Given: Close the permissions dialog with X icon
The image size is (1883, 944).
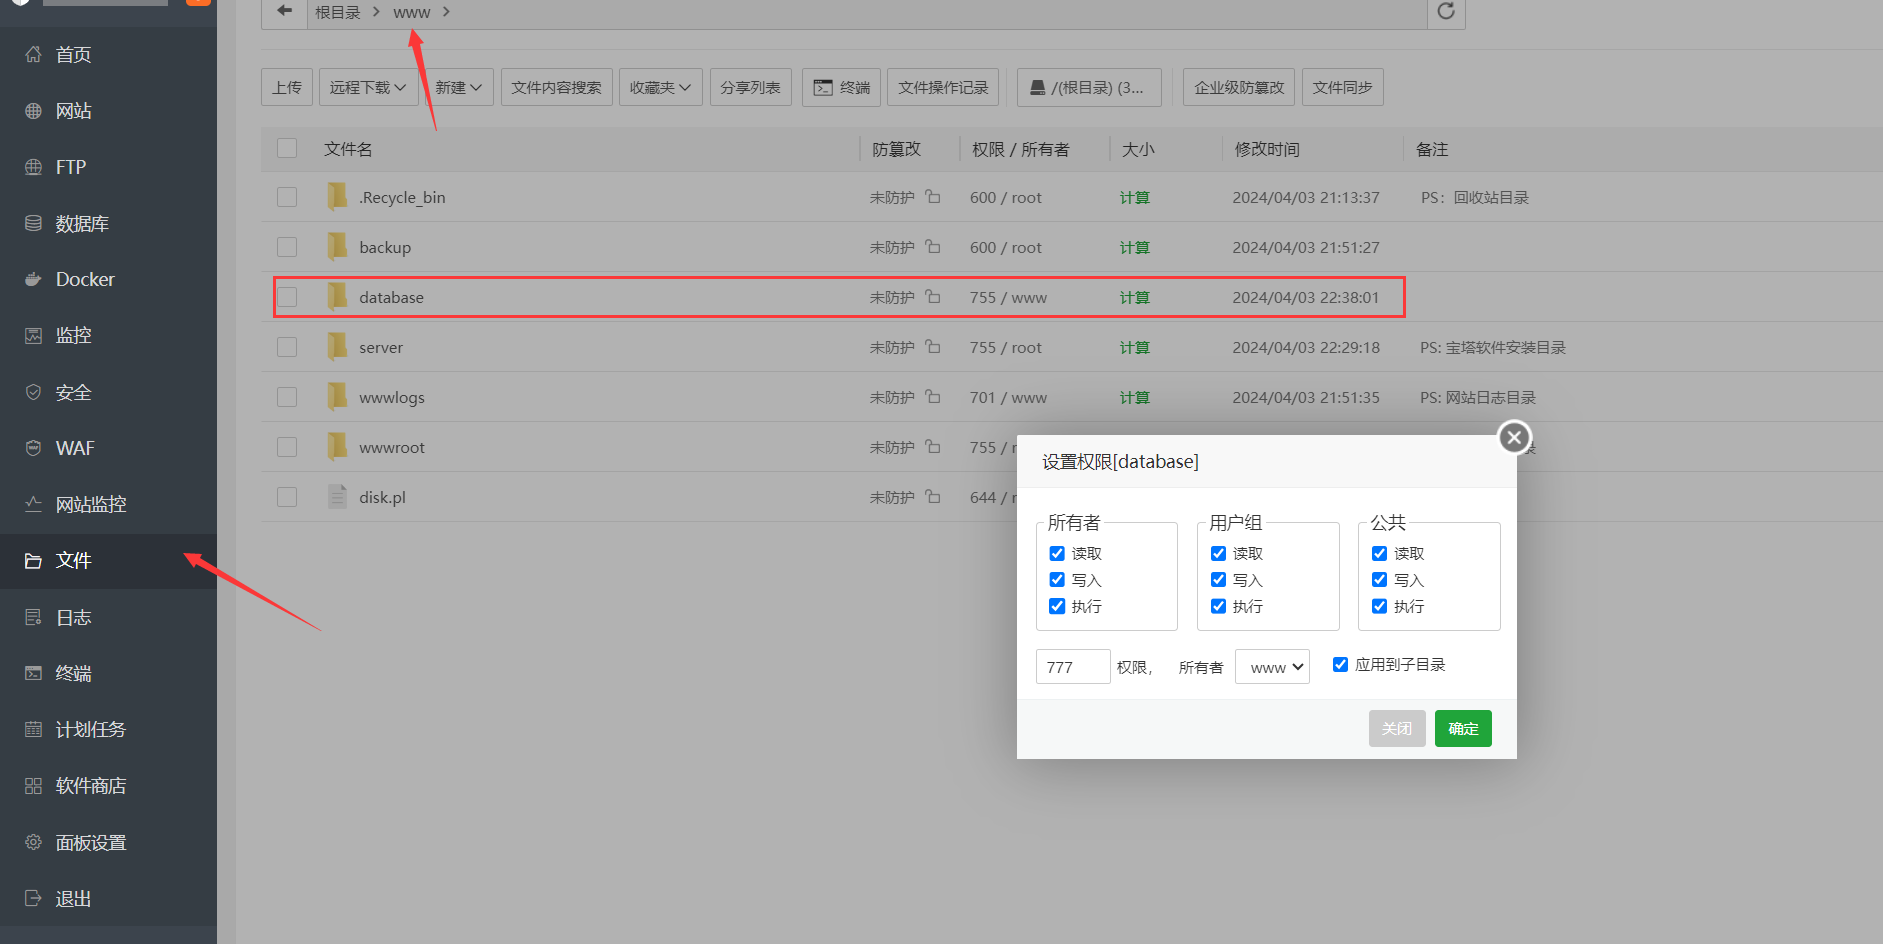Looking at the screenshot, I should coord(1514,437).
